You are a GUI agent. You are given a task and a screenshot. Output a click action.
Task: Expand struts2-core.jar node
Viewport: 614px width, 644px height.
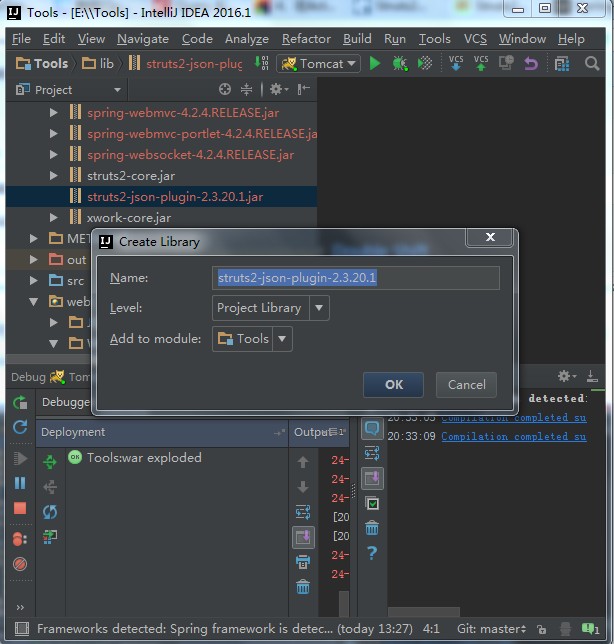53,176
